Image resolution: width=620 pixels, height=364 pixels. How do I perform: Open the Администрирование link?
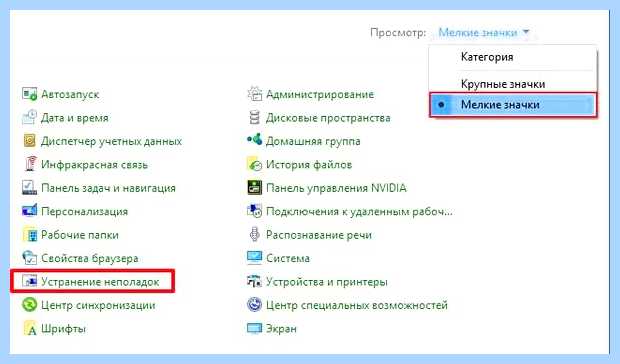320,94
